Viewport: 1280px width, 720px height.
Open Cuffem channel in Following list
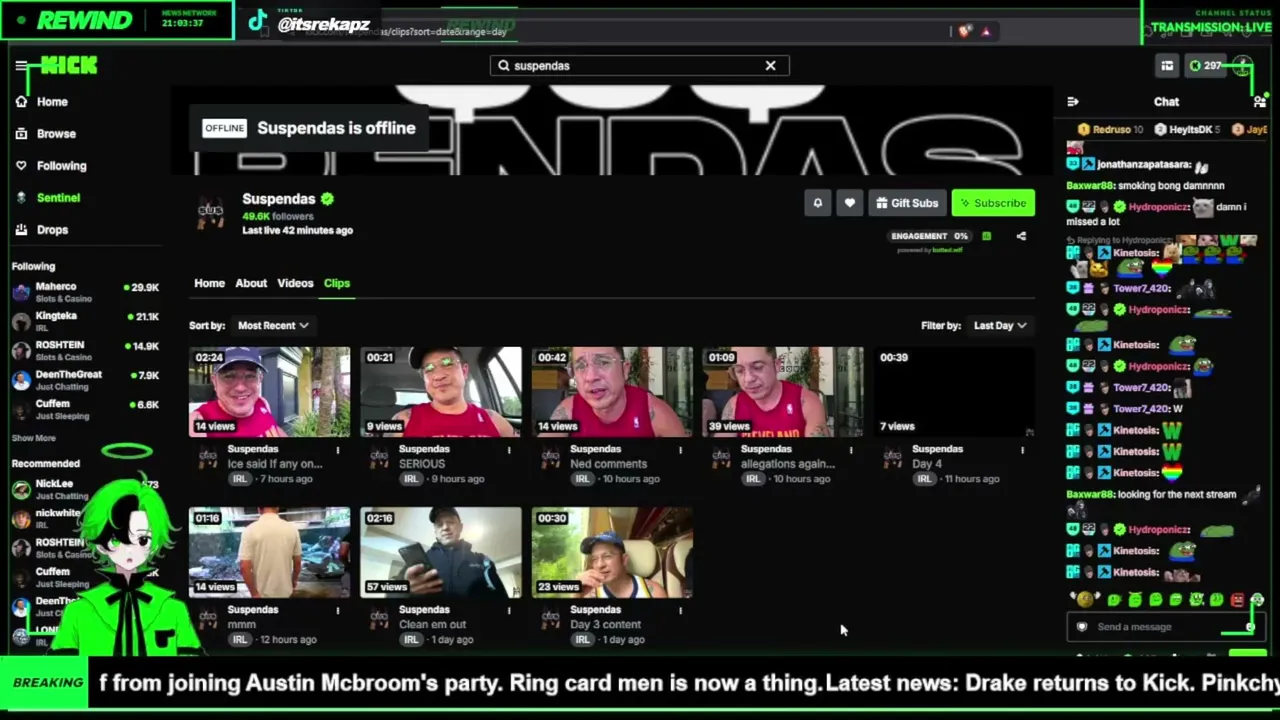85,409
